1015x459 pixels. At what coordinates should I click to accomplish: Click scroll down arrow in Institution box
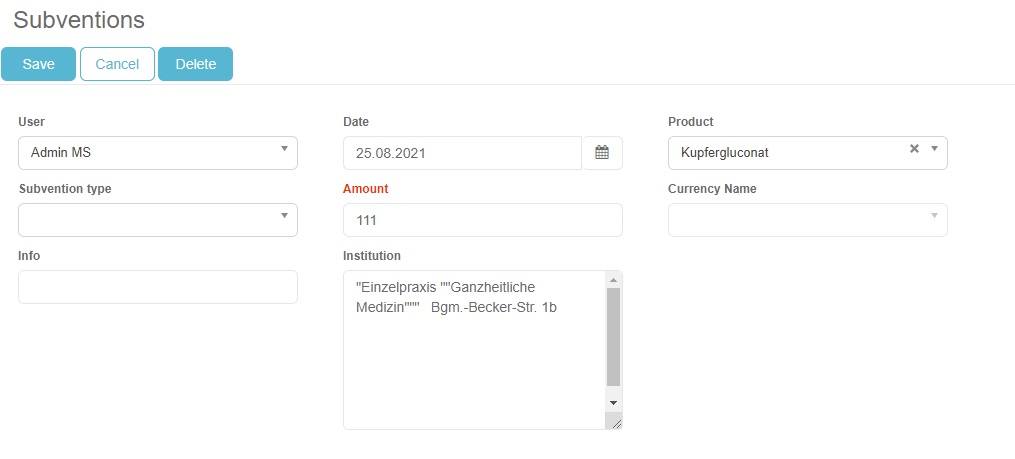pos(614,402)
